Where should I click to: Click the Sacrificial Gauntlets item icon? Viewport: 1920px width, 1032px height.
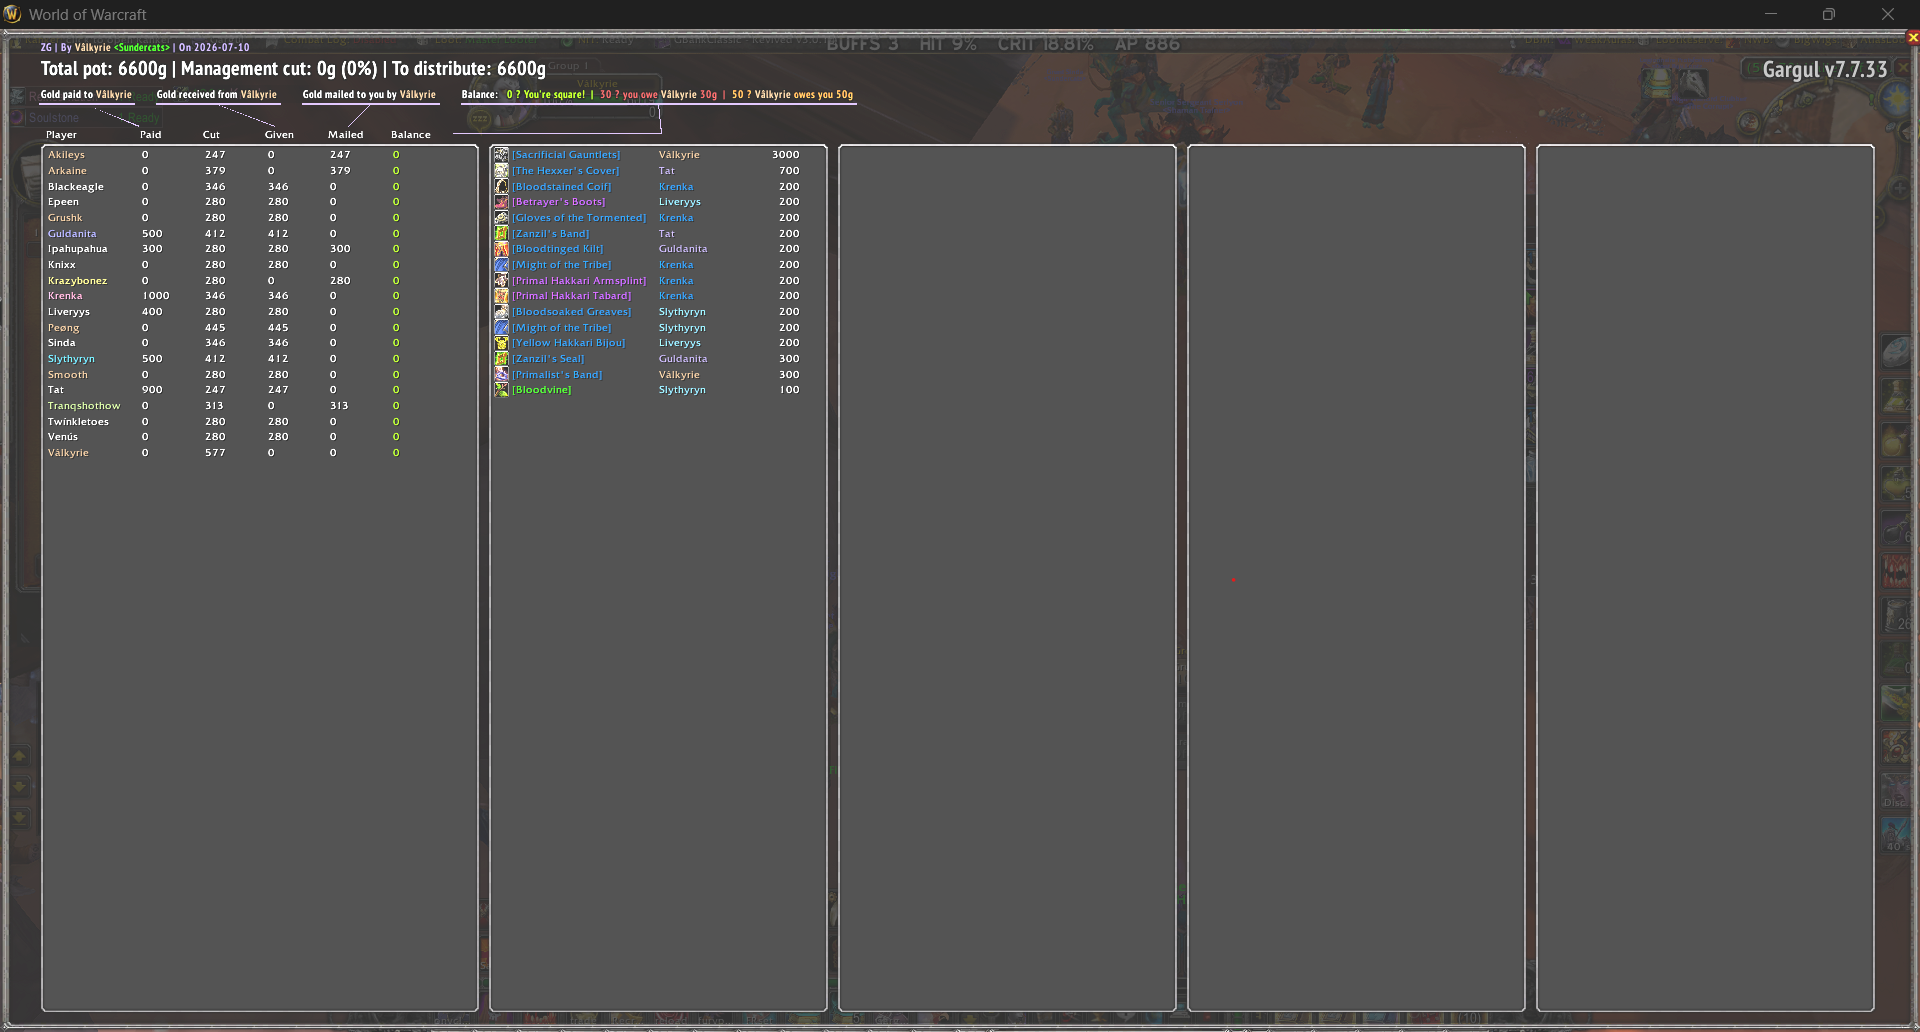pyautogui.click(x=502, y=155)
